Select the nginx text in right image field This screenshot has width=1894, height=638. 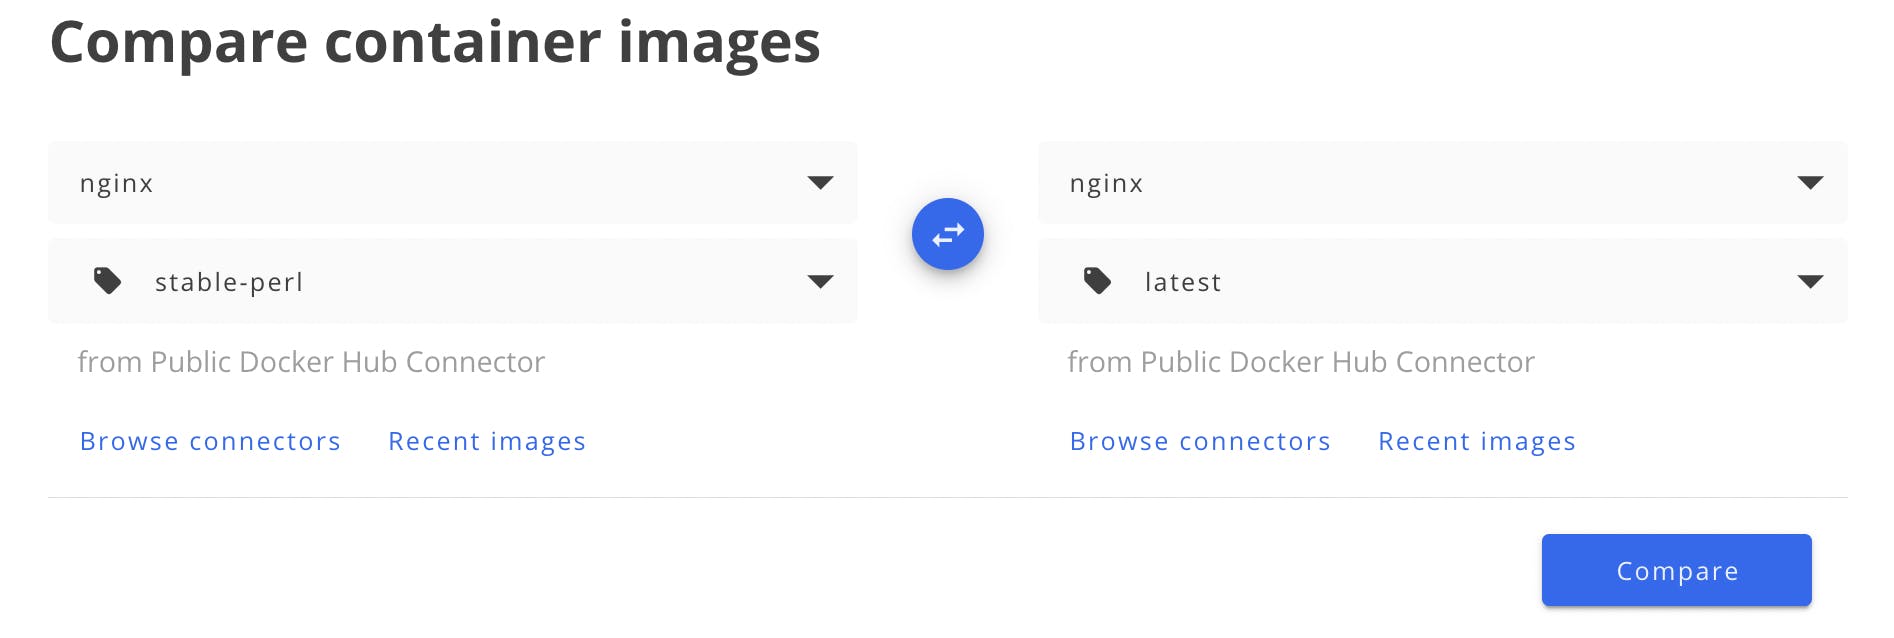tap(1106, 184)
